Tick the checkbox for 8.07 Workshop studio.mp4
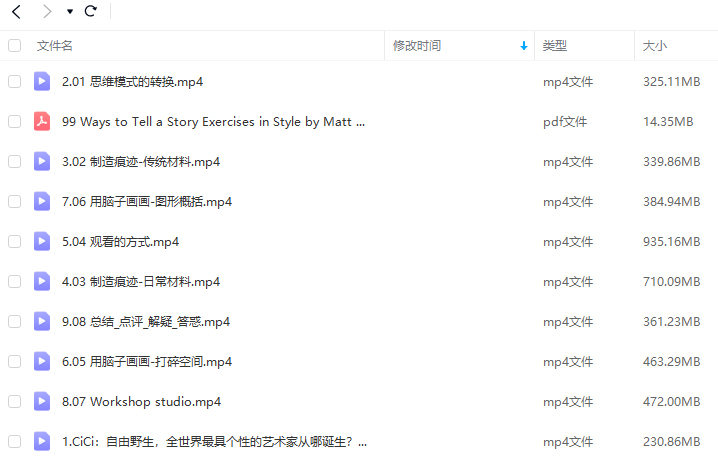The width and height of the screenshot is (718, 467). [14, 402]
